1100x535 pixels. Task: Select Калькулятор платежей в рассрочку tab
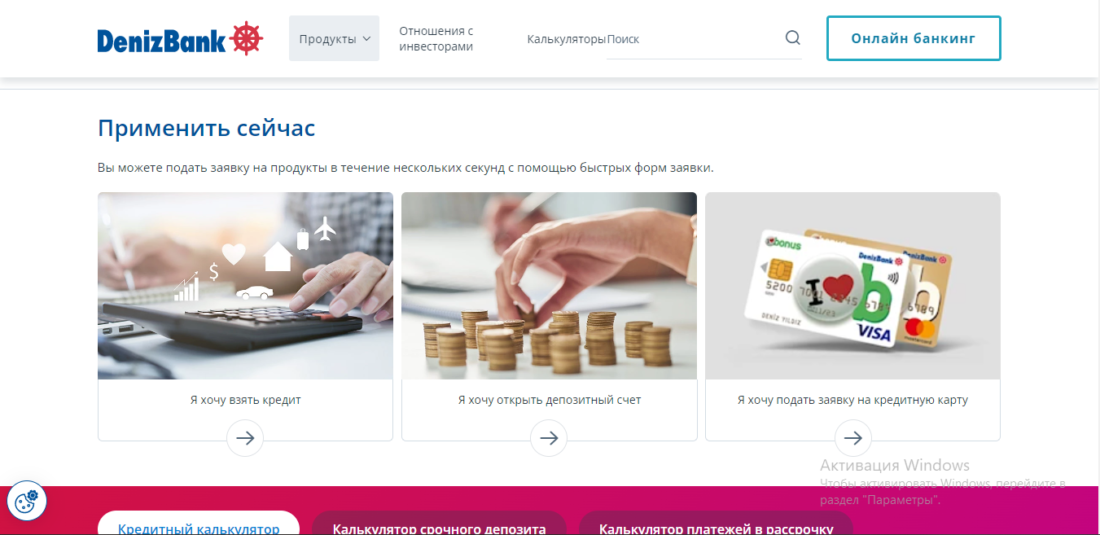pyautogui.click(x=716, y=523)
